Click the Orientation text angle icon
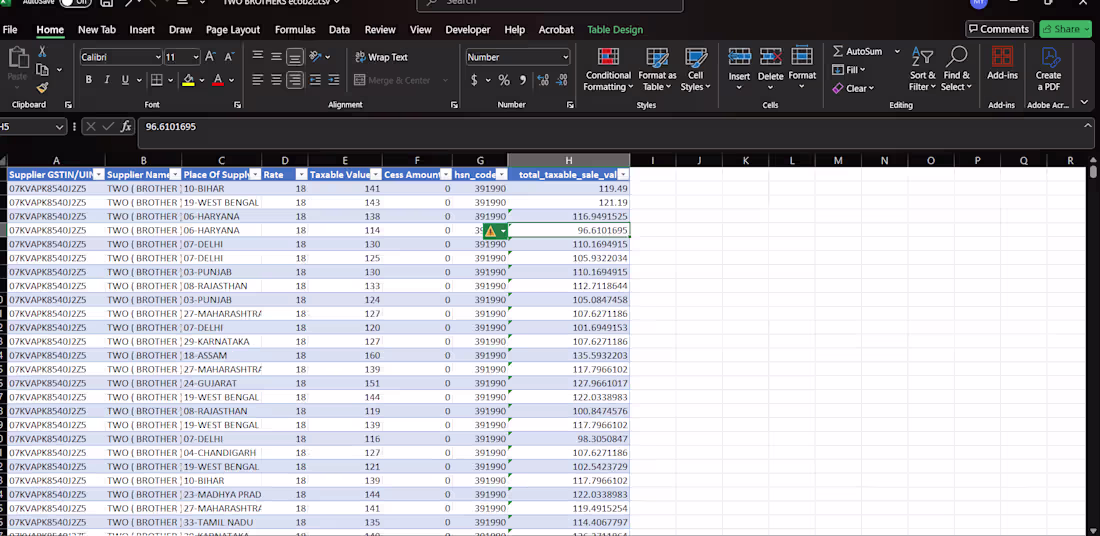The height and width of the screenshot is (536, 1100). click(x=316, y=57)
